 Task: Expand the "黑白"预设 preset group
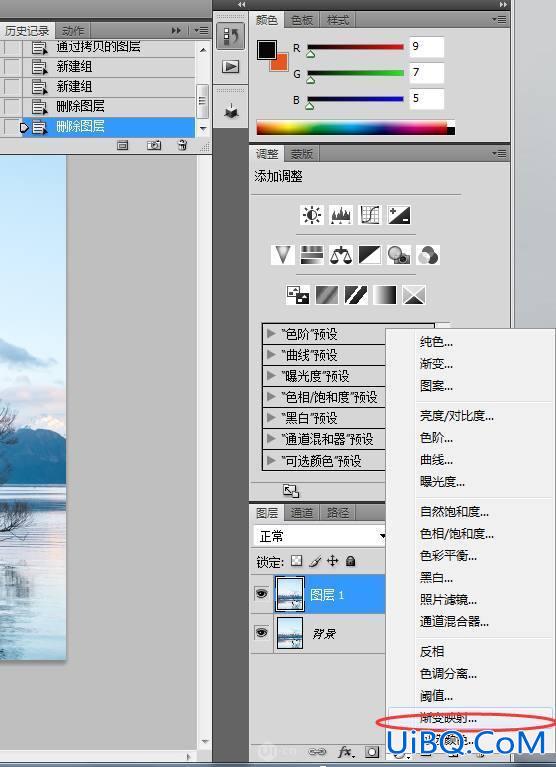(x=270, y=417)
